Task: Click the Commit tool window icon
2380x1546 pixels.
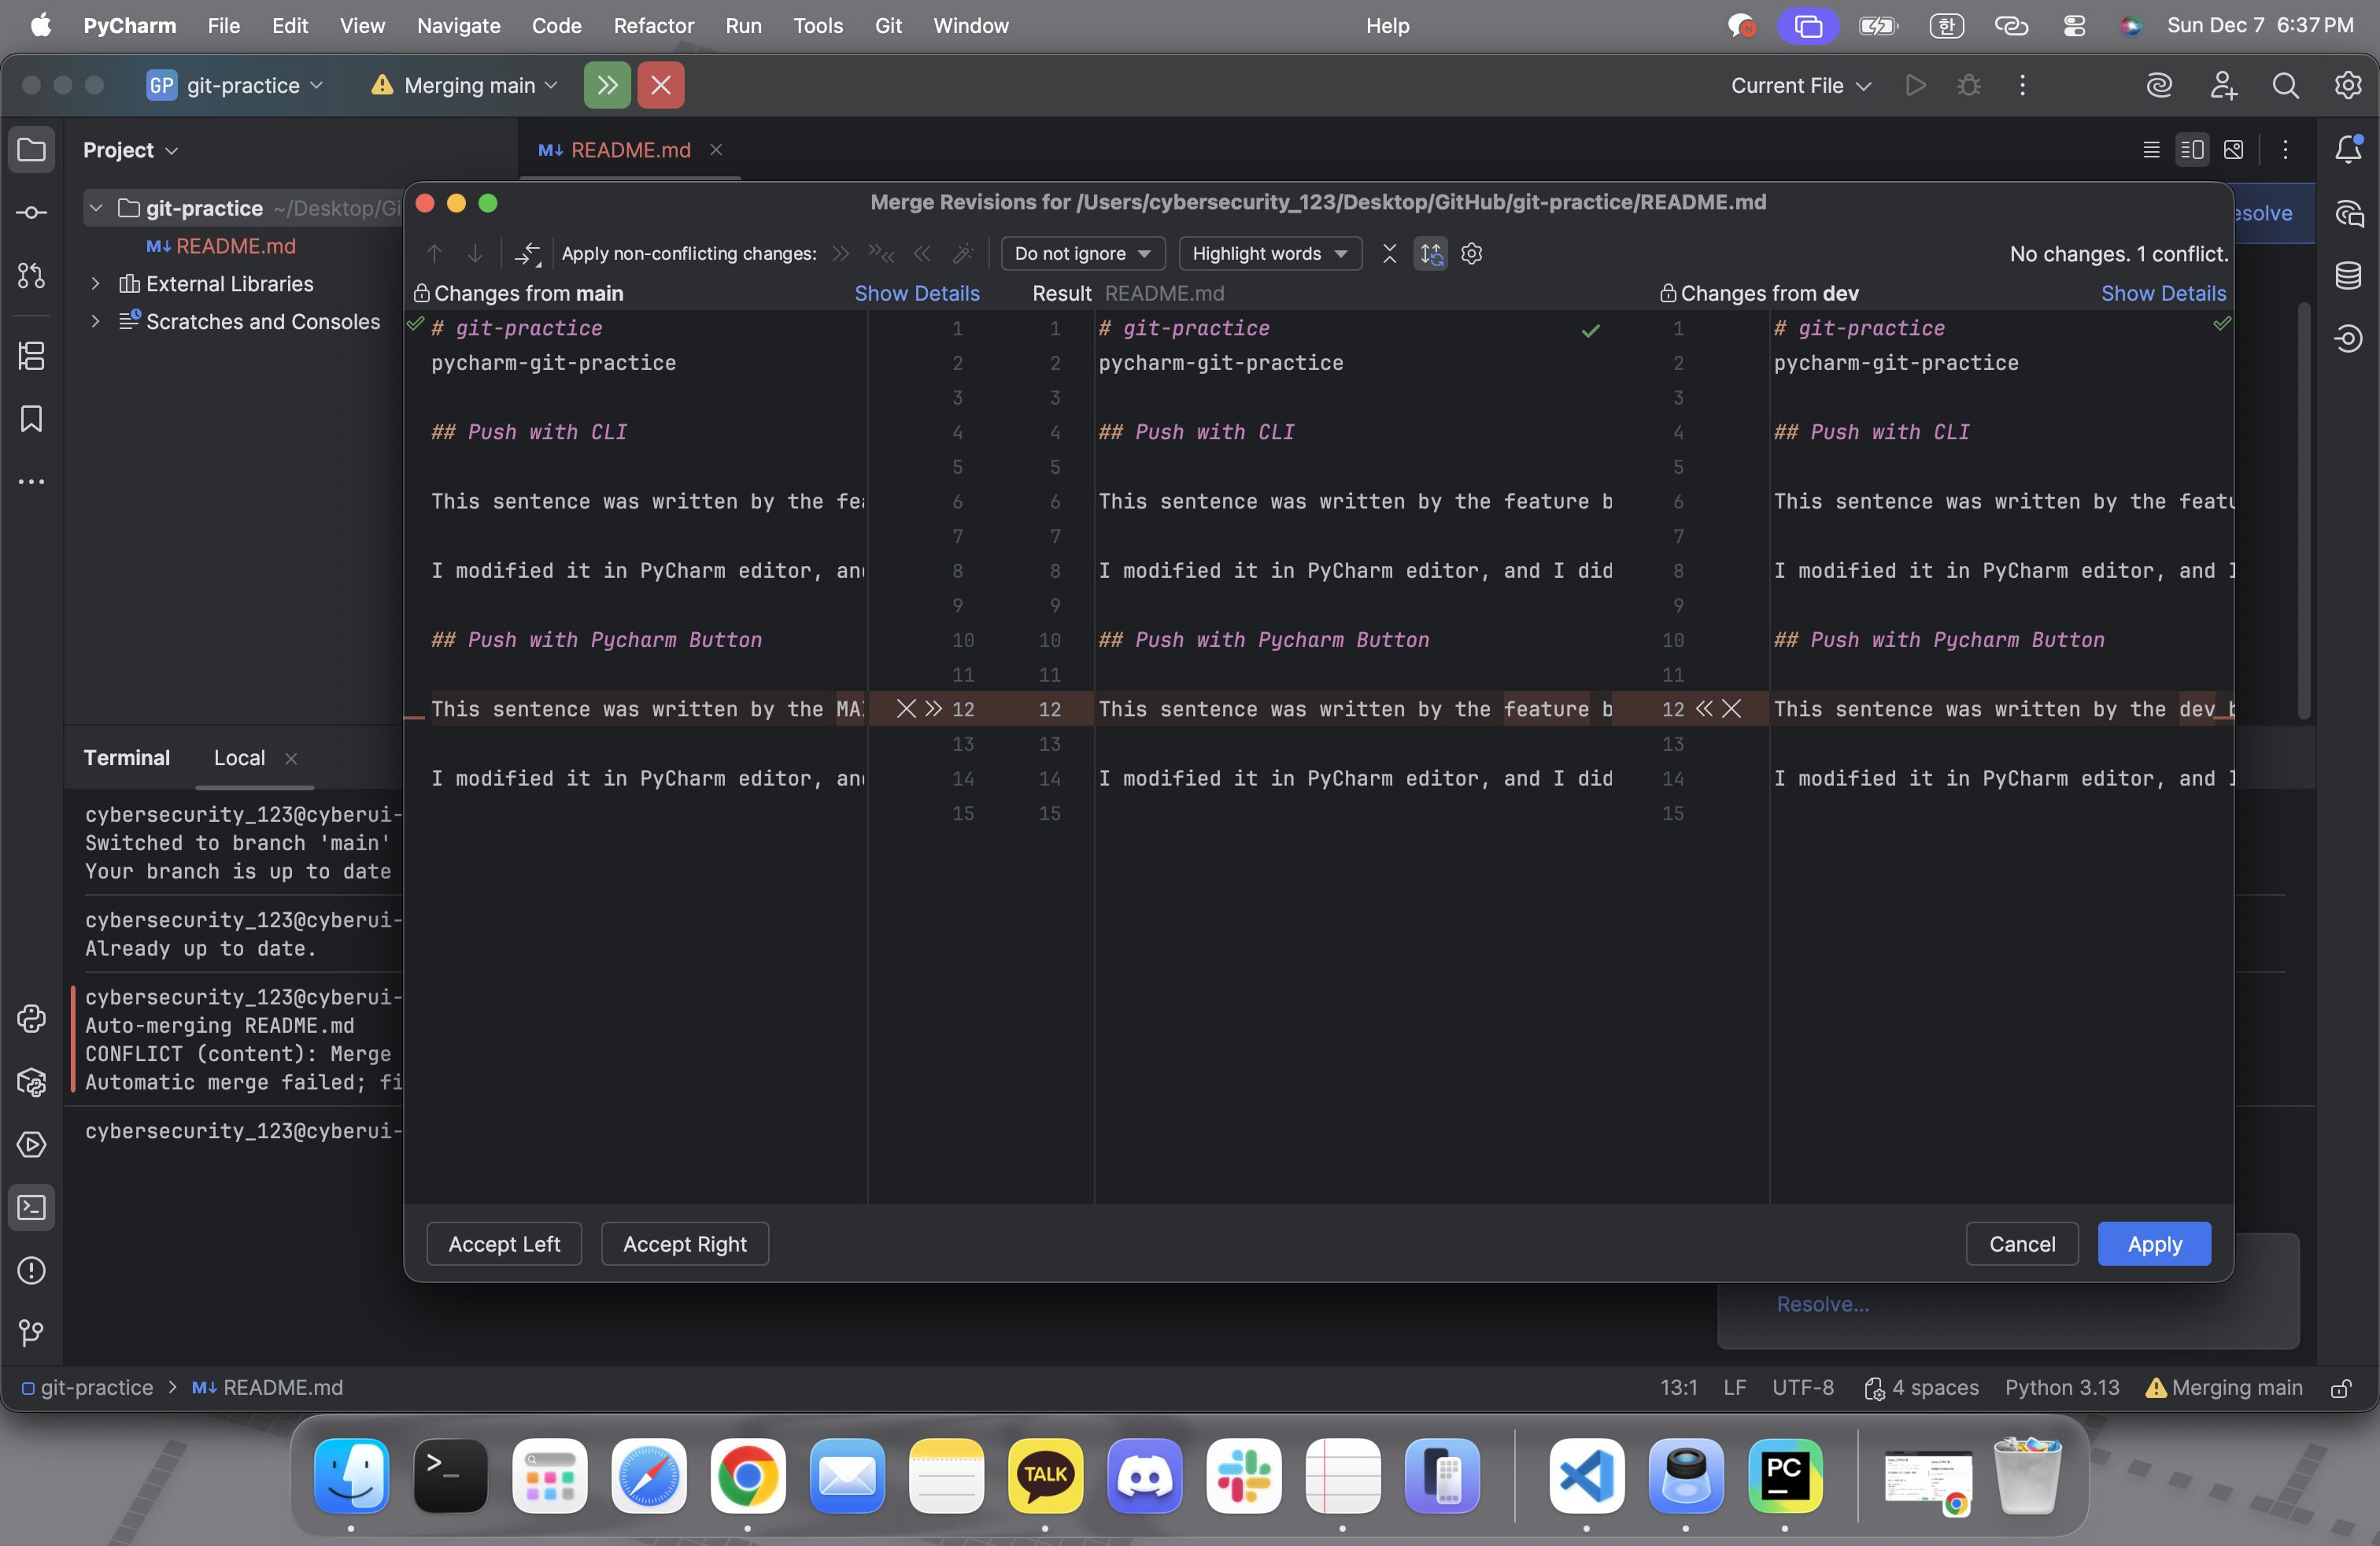Action: tap(31, 213)
